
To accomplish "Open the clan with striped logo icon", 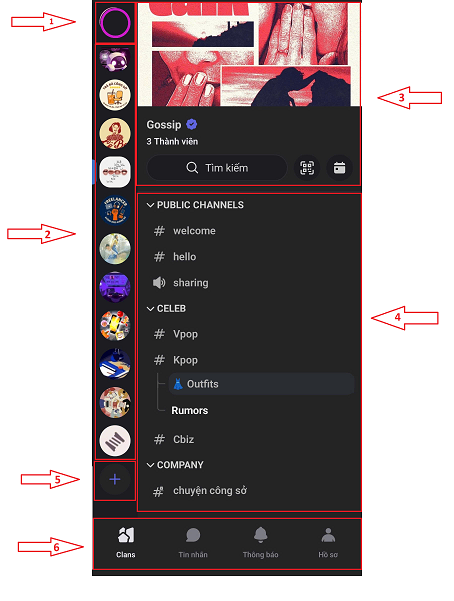I will click(115, 441).
